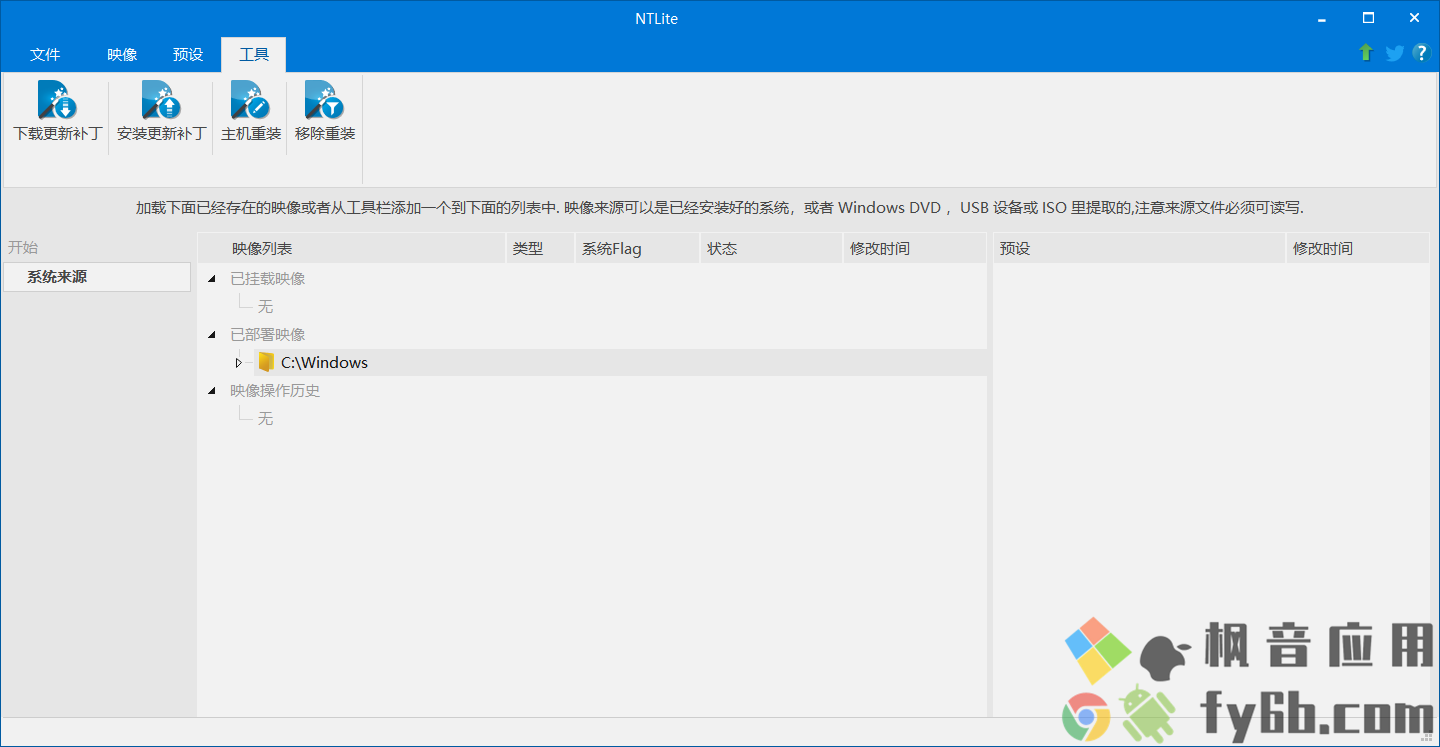Viewport: 1440px width, 747px height.
Task: Collapse the 已挂载映像 group
Action: pyautogui.click(x=211, y=279)
